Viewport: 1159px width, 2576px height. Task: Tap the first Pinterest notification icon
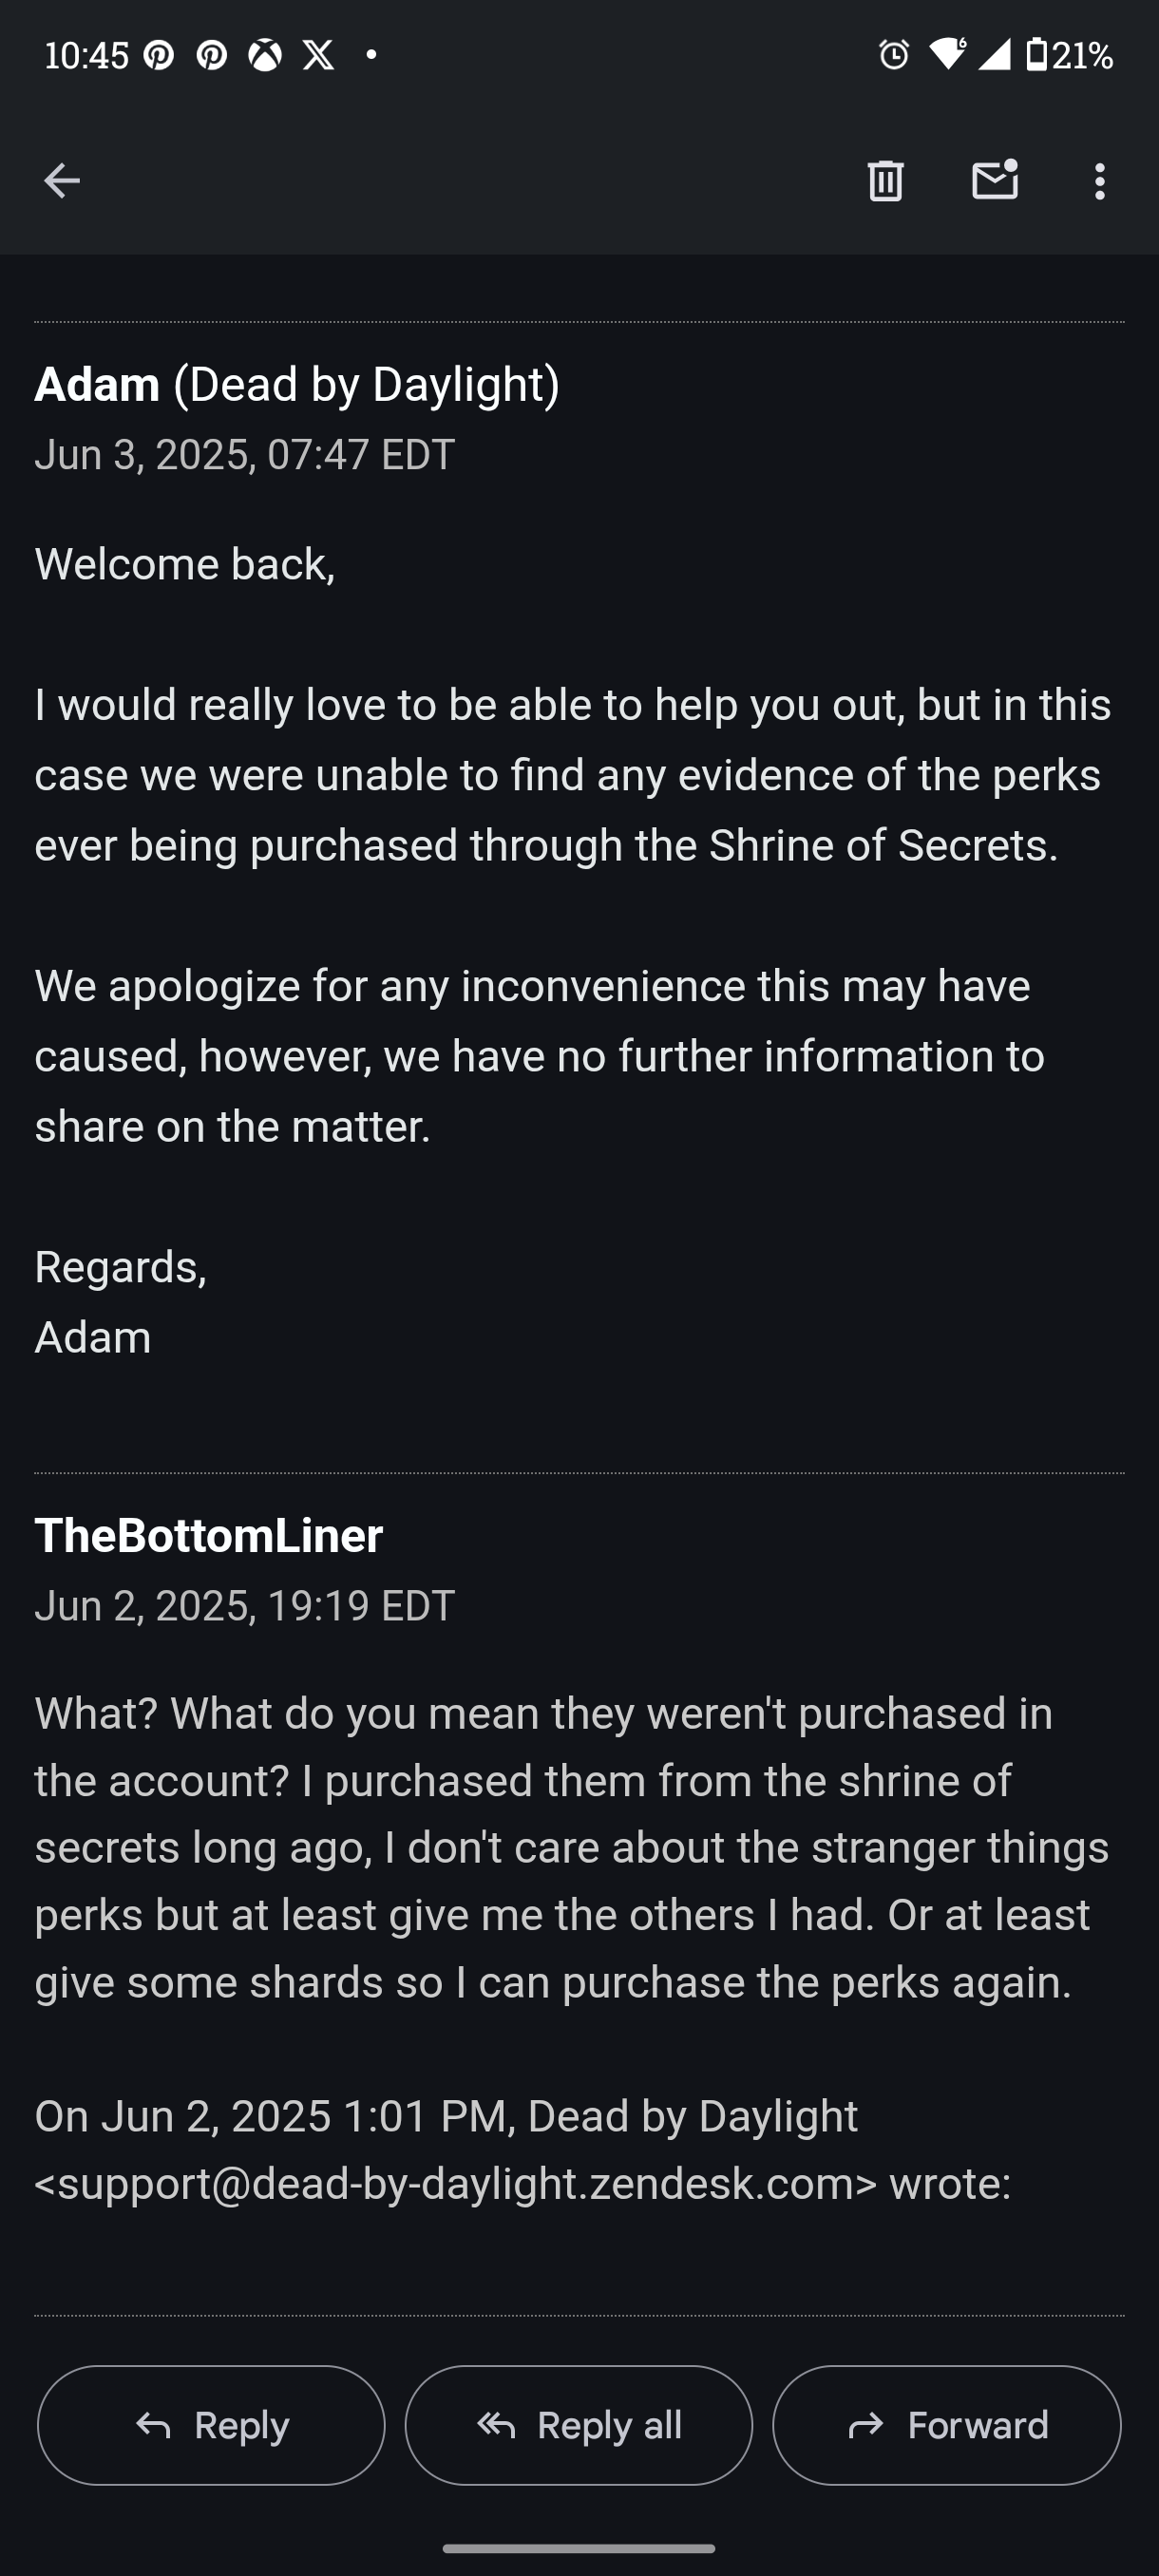(158, 55)
